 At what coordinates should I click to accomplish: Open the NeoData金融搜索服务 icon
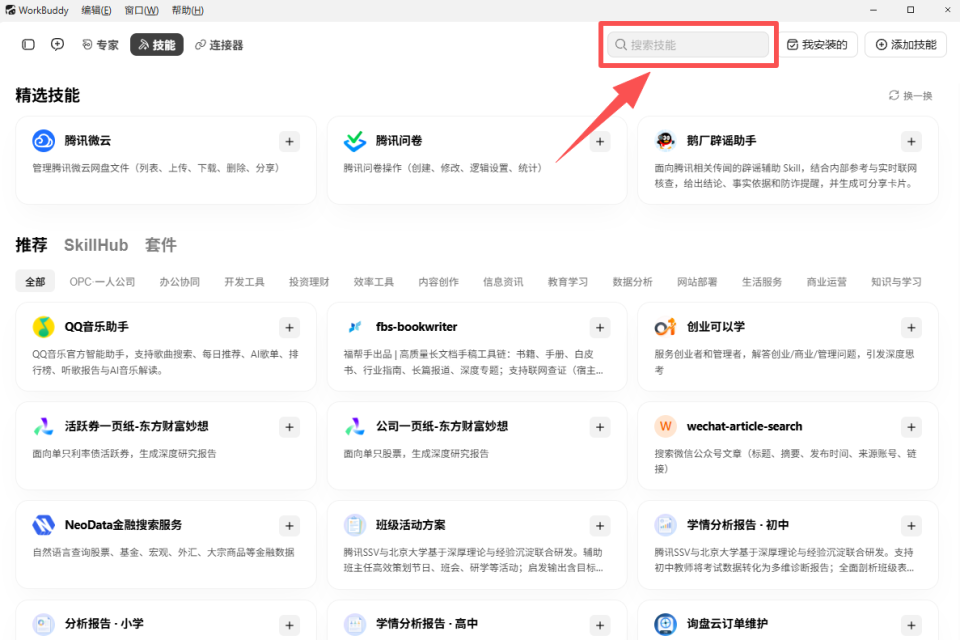43,525
